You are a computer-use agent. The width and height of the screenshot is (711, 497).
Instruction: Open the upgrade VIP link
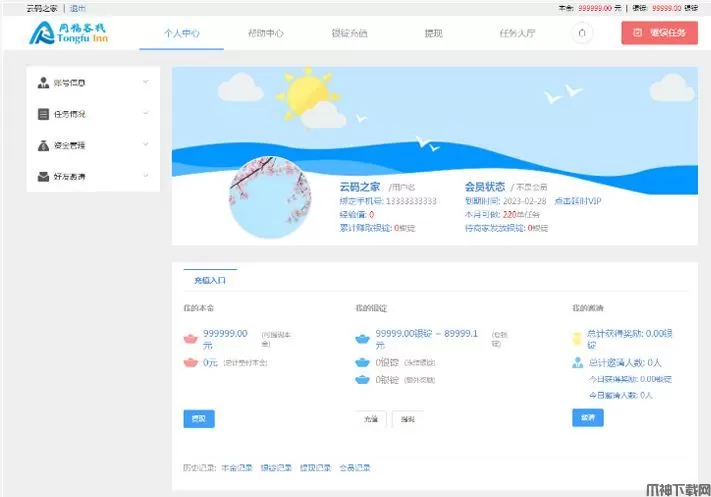(577, 200)
